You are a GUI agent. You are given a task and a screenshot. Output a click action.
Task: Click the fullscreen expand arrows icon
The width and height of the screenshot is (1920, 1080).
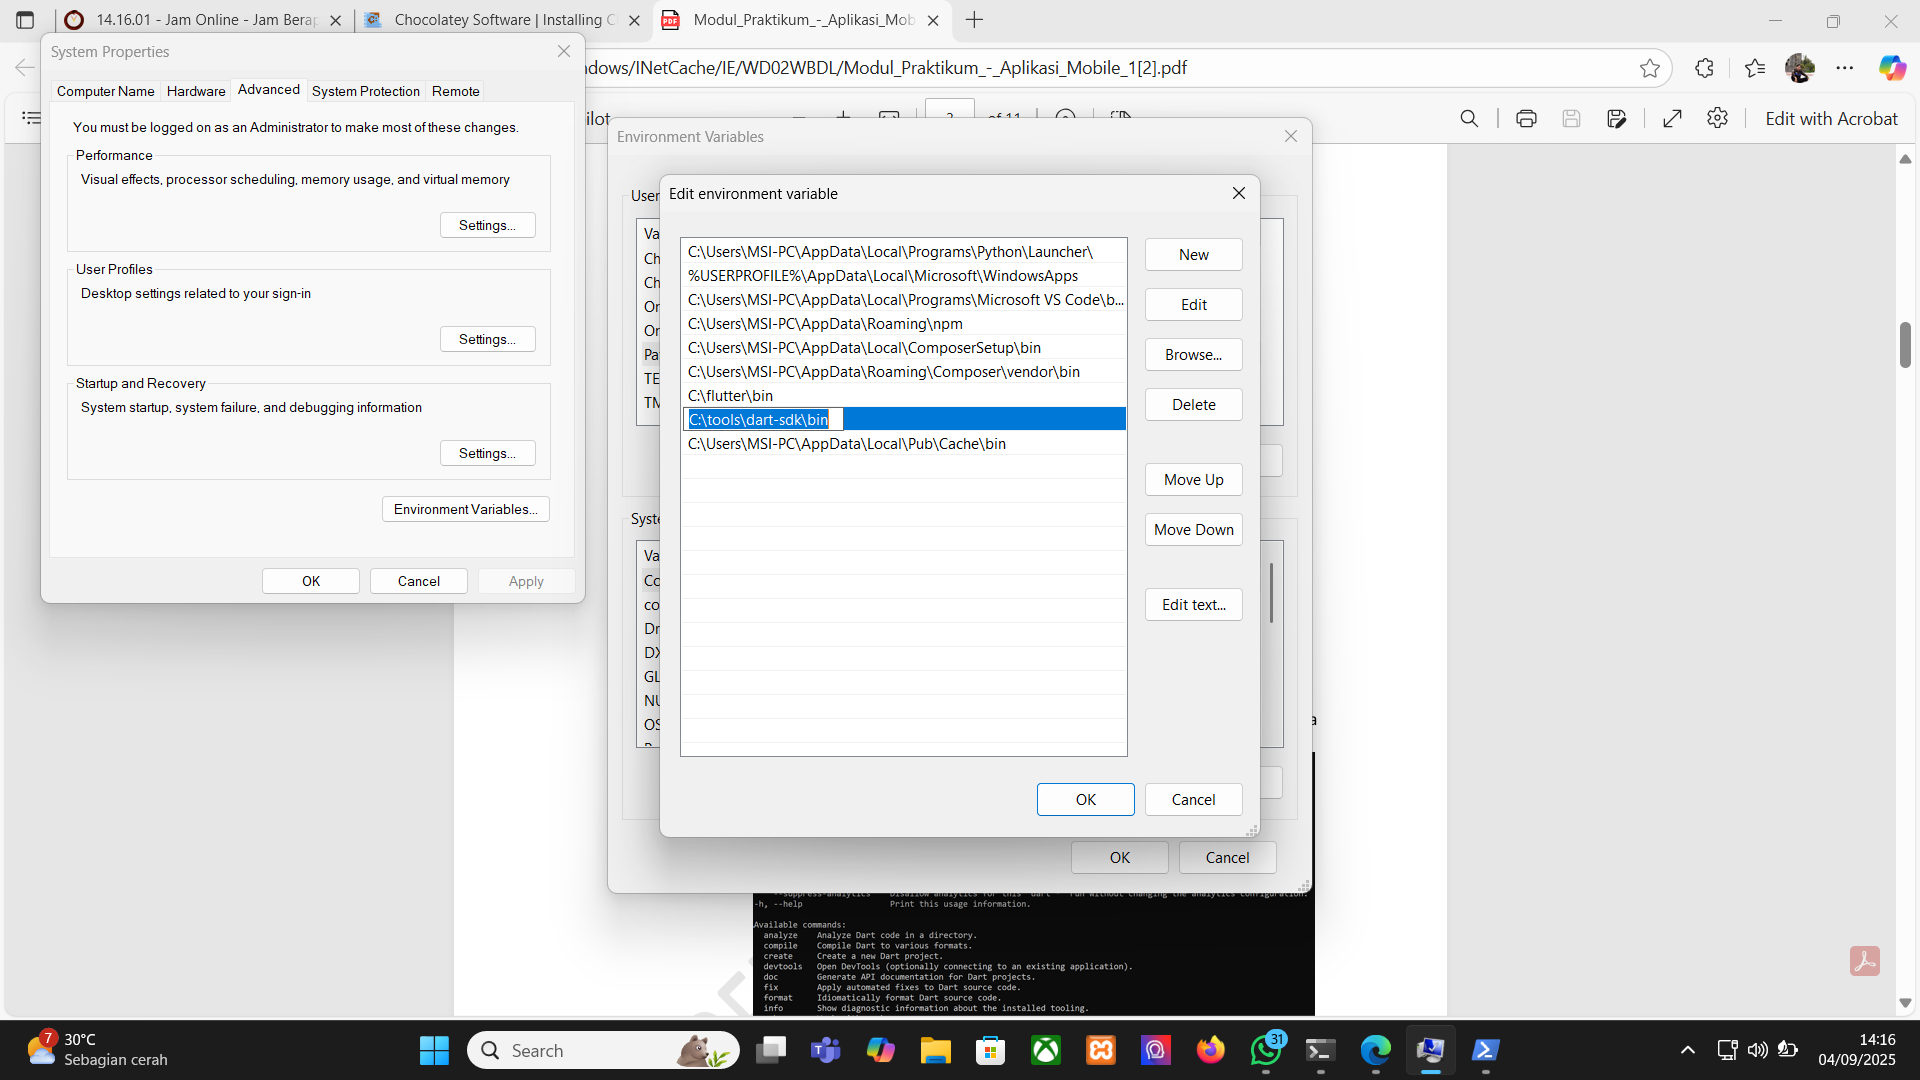[1672, 119]
